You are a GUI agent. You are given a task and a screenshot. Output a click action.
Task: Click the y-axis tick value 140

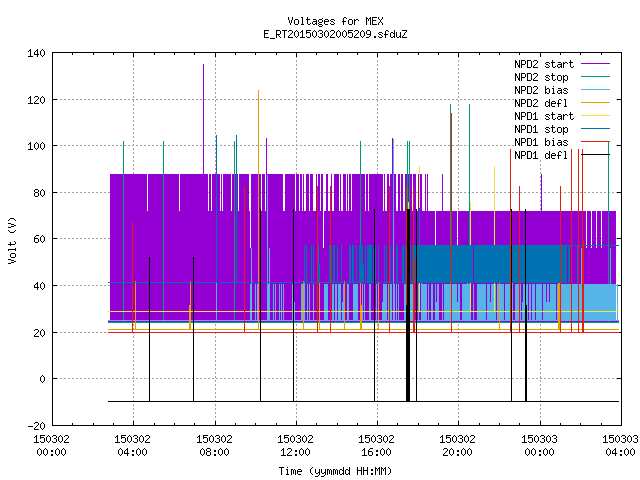coord(36,53)
